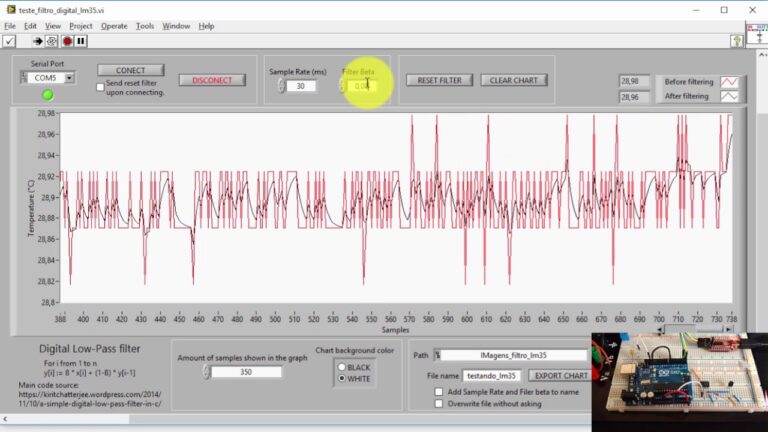The height and width of the screenshot is (432, 768).
Task: Click the window bottom horizontal scrollbar
Action: coord(296,419)
